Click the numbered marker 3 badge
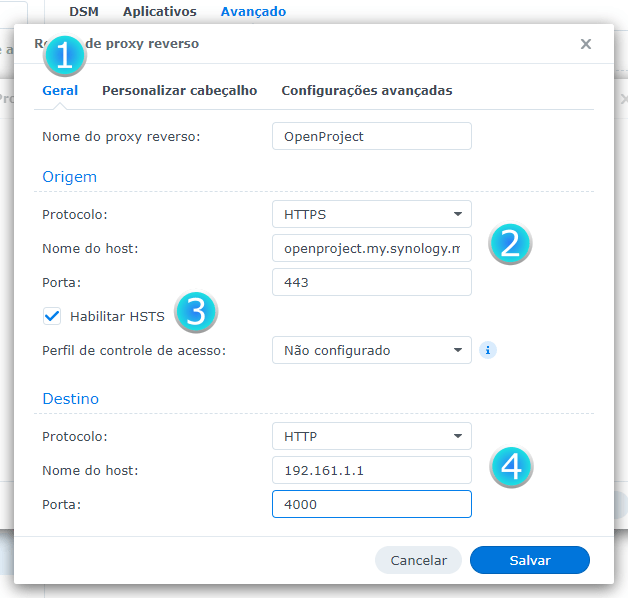The width and height of the screenshot is (628, 598). (x=196, y=312)
